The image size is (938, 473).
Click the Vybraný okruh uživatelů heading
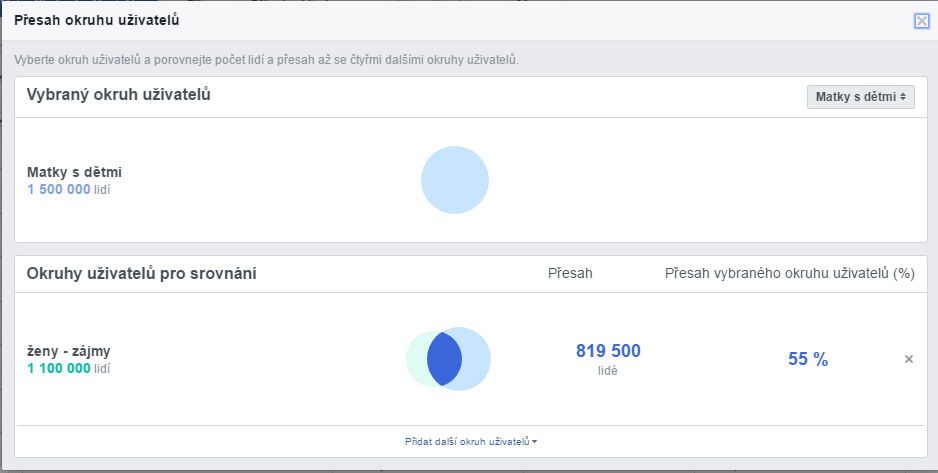click(118, 94)
